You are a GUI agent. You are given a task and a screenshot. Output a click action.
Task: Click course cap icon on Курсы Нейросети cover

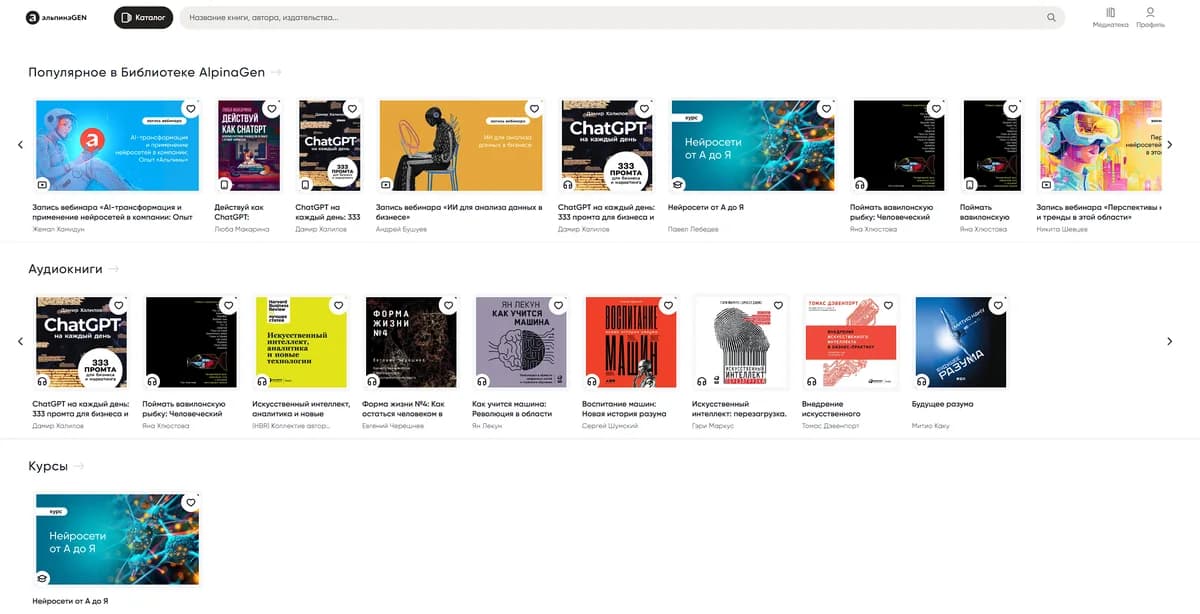coord(42,578)
